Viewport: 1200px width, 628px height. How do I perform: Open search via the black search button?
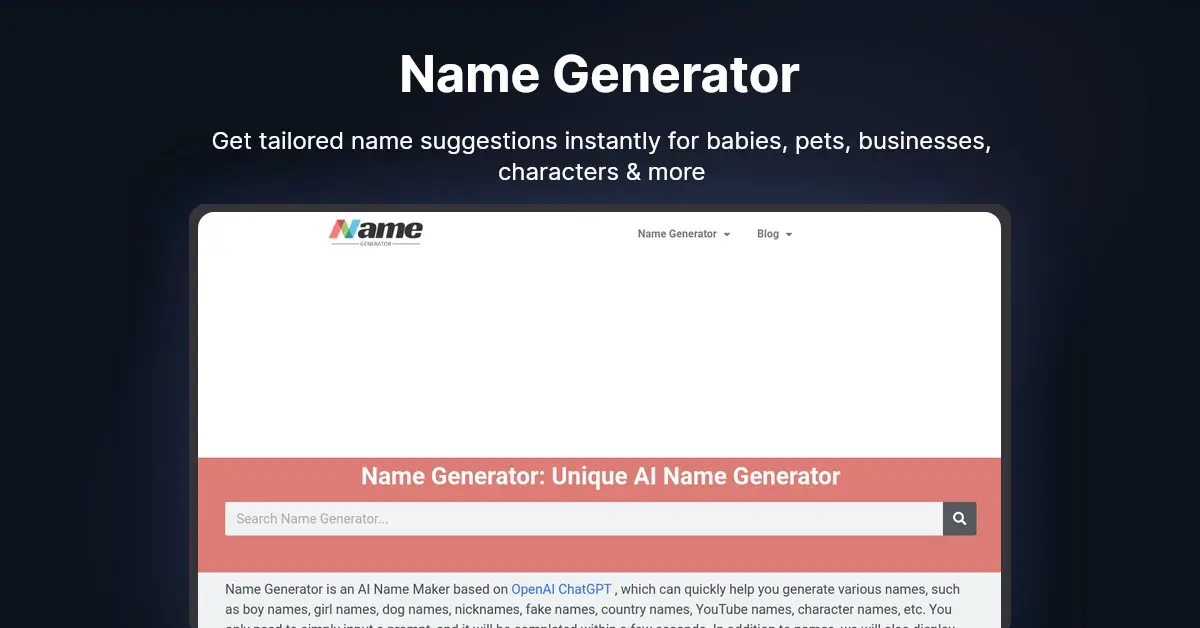click(959, 518)
